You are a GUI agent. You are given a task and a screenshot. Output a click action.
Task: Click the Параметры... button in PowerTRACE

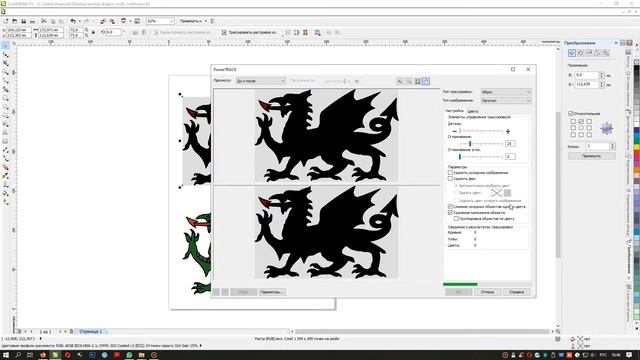pos(272,292)
